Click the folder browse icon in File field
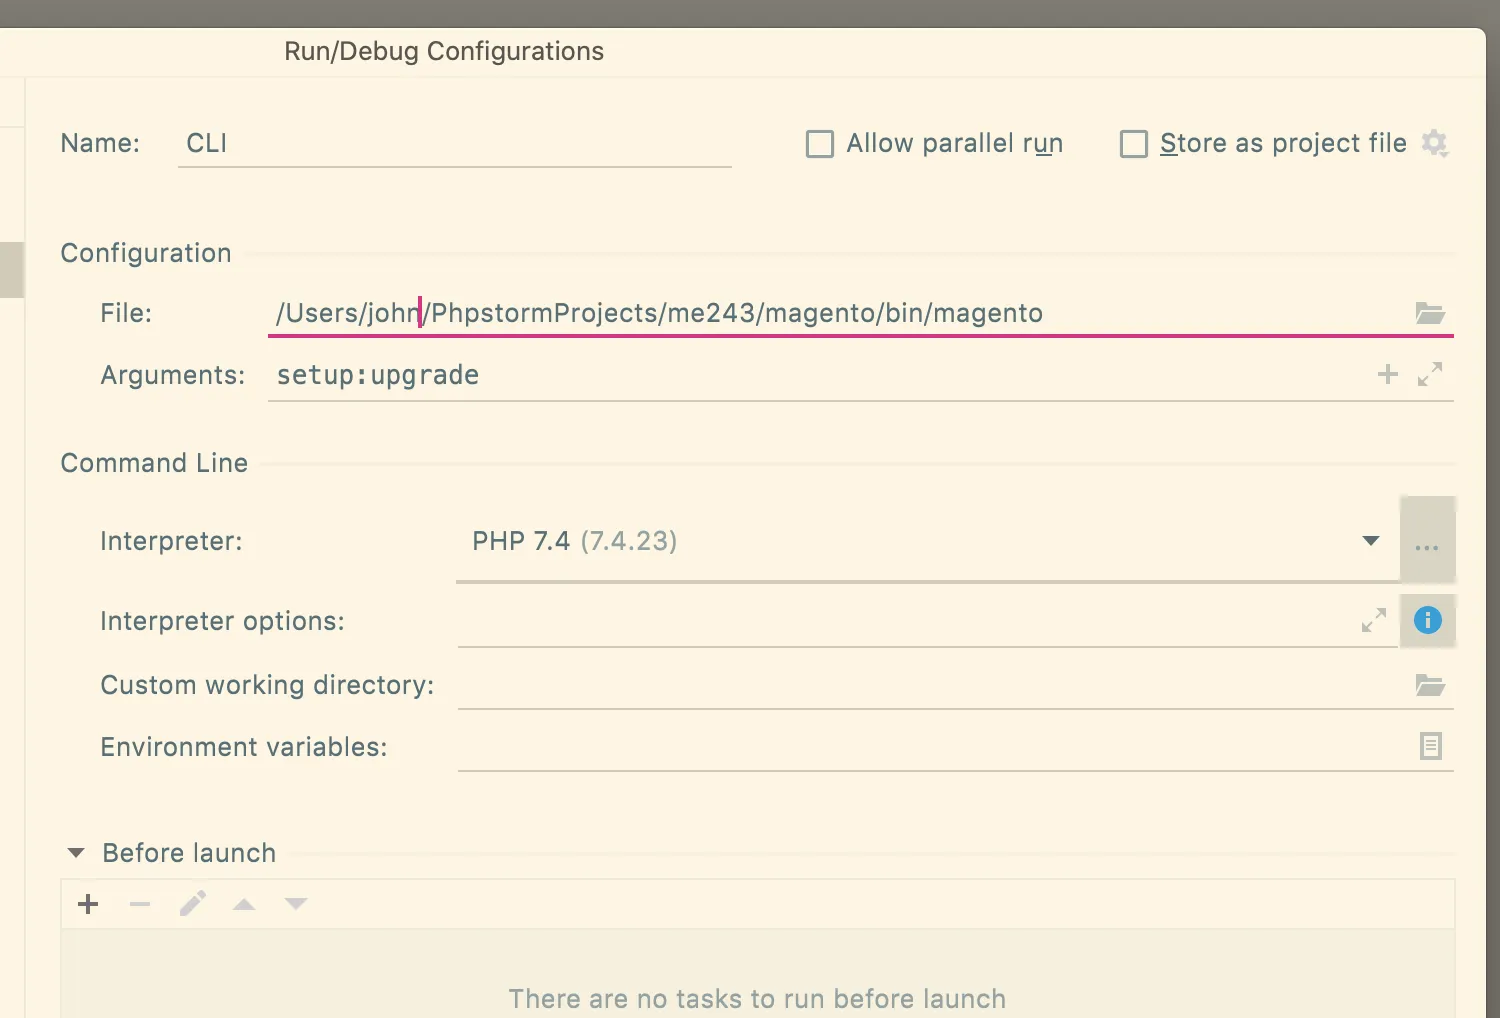Viewport: 1500px width, 1018px height. point(1430,314)
